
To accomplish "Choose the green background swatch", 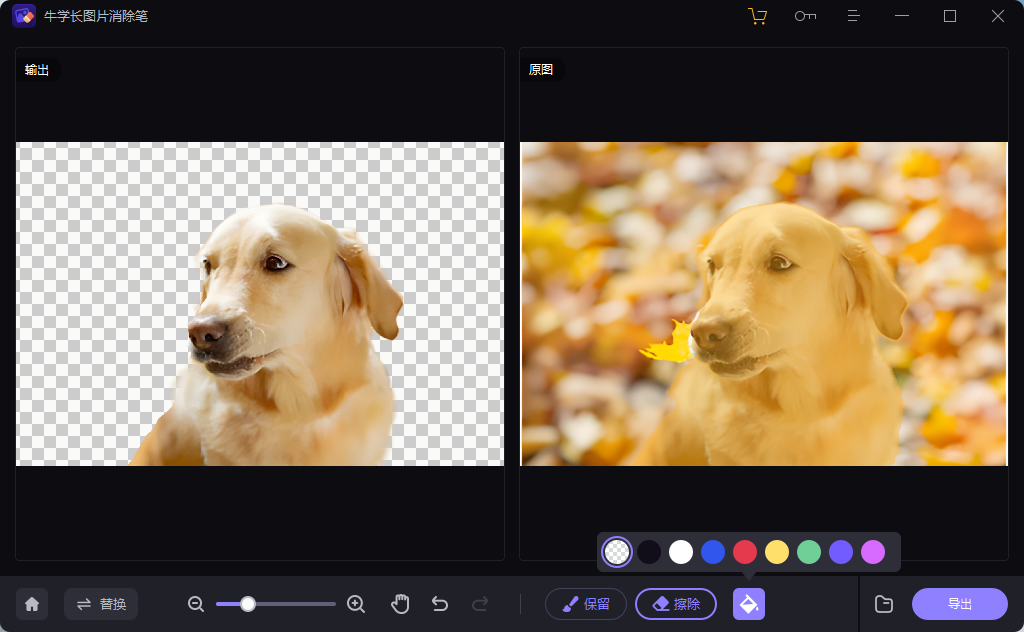I will (809, 552).
